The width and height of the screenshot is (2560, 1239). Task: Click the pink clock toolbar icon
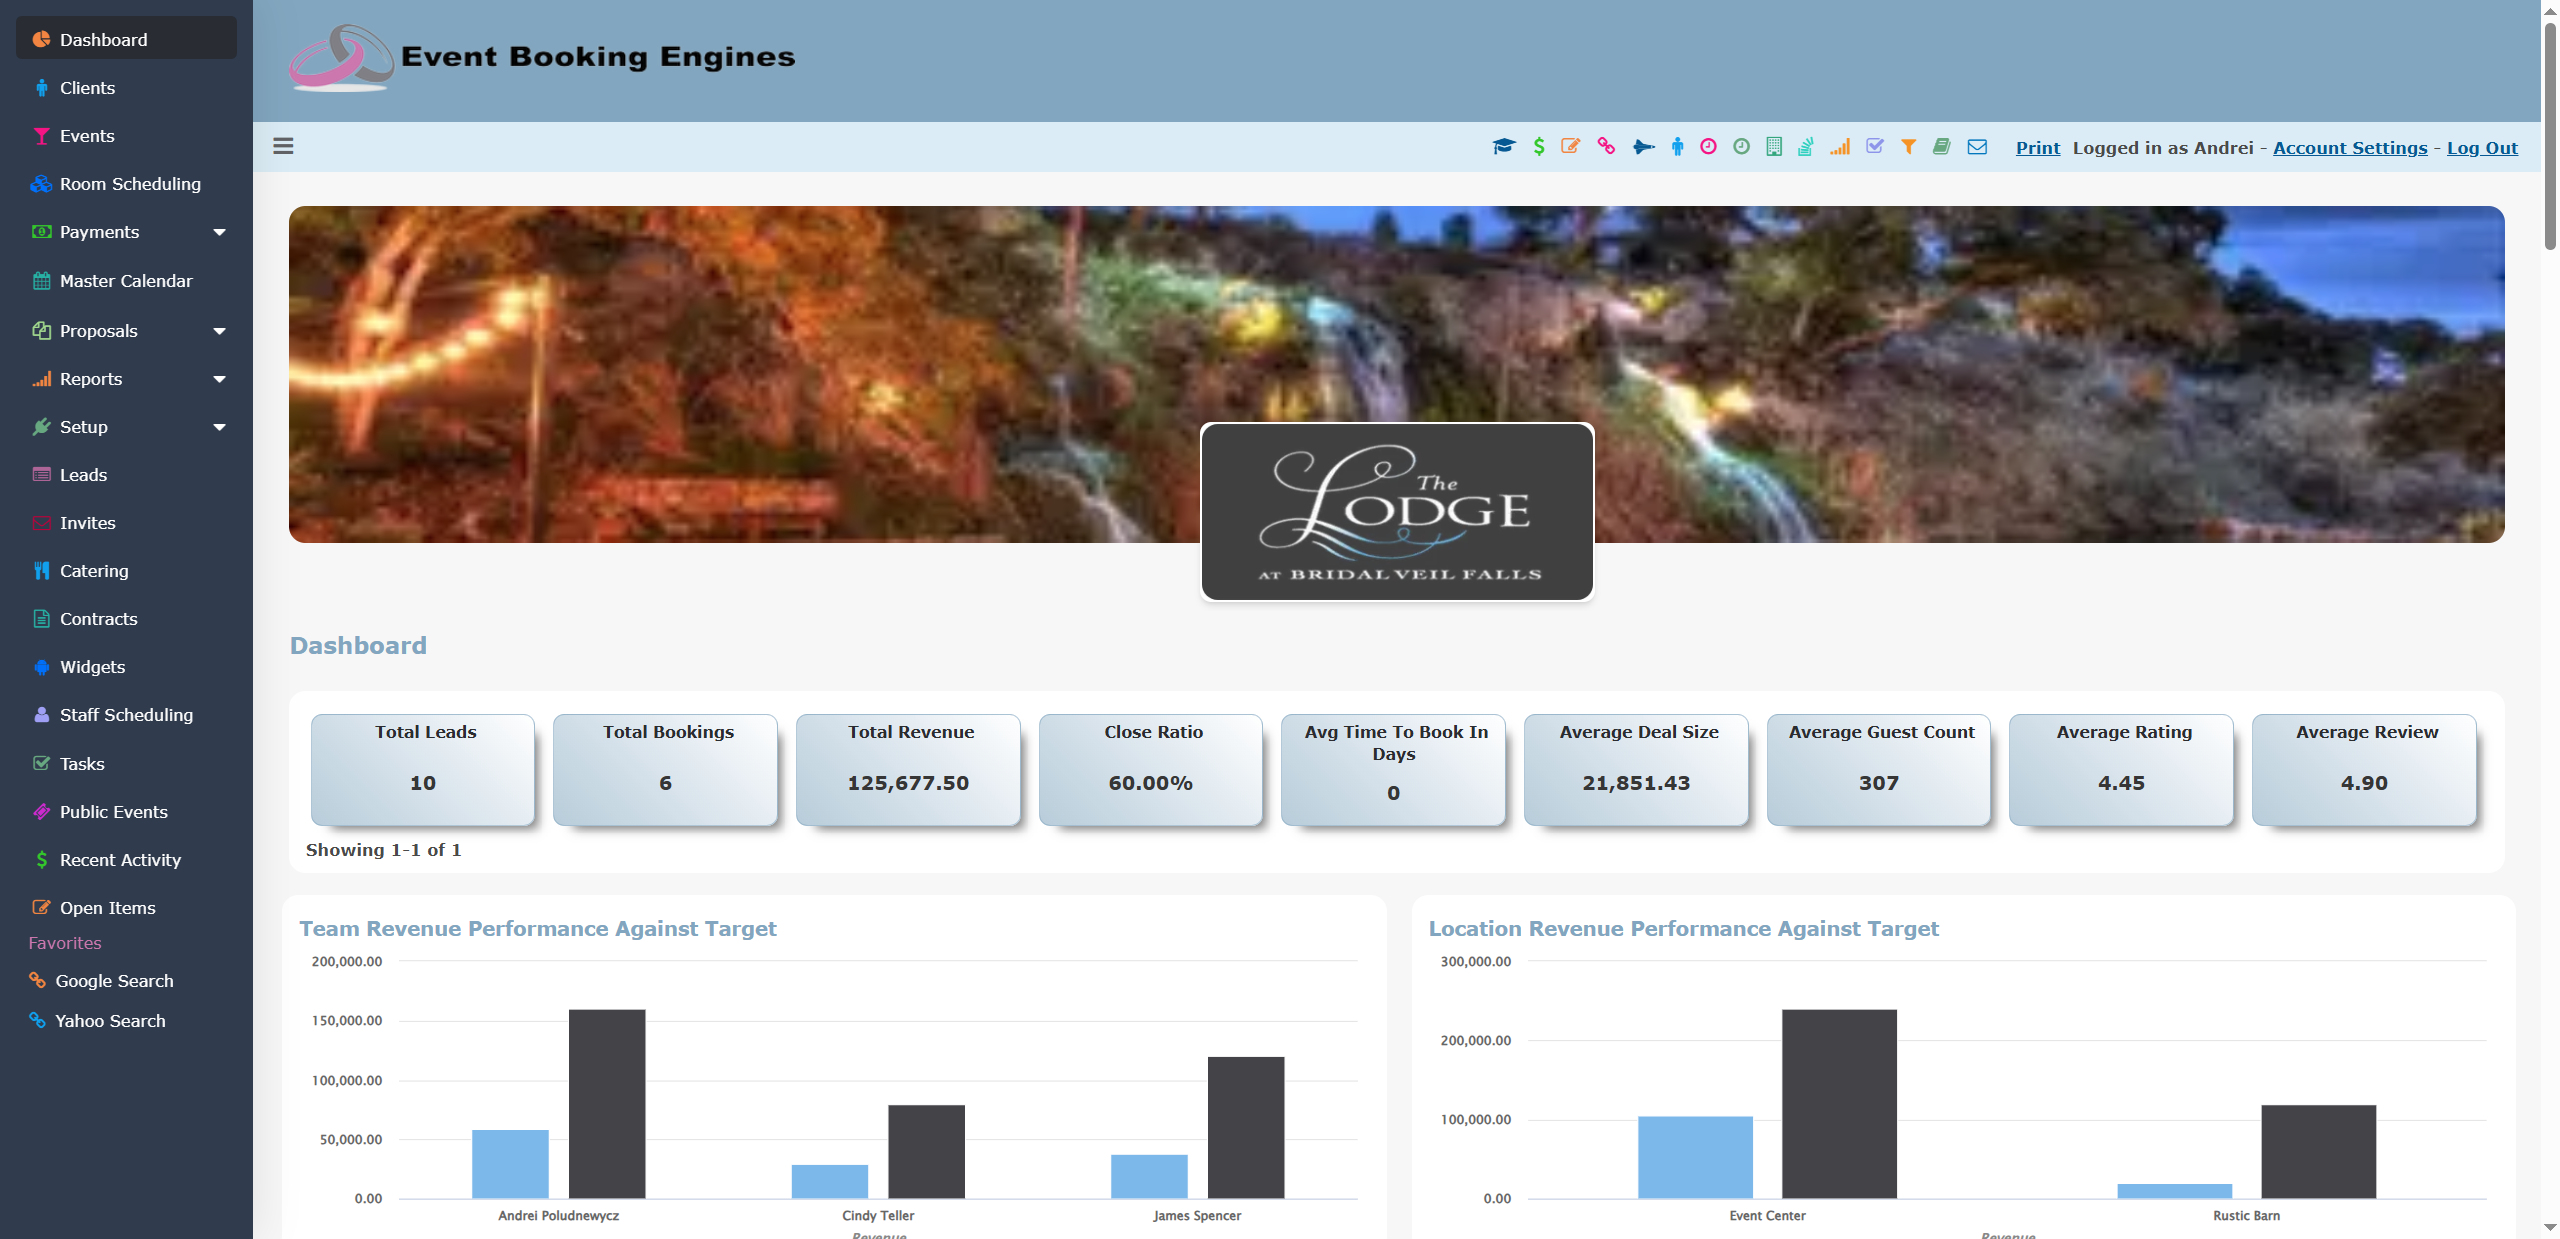tap(1709, 146)
